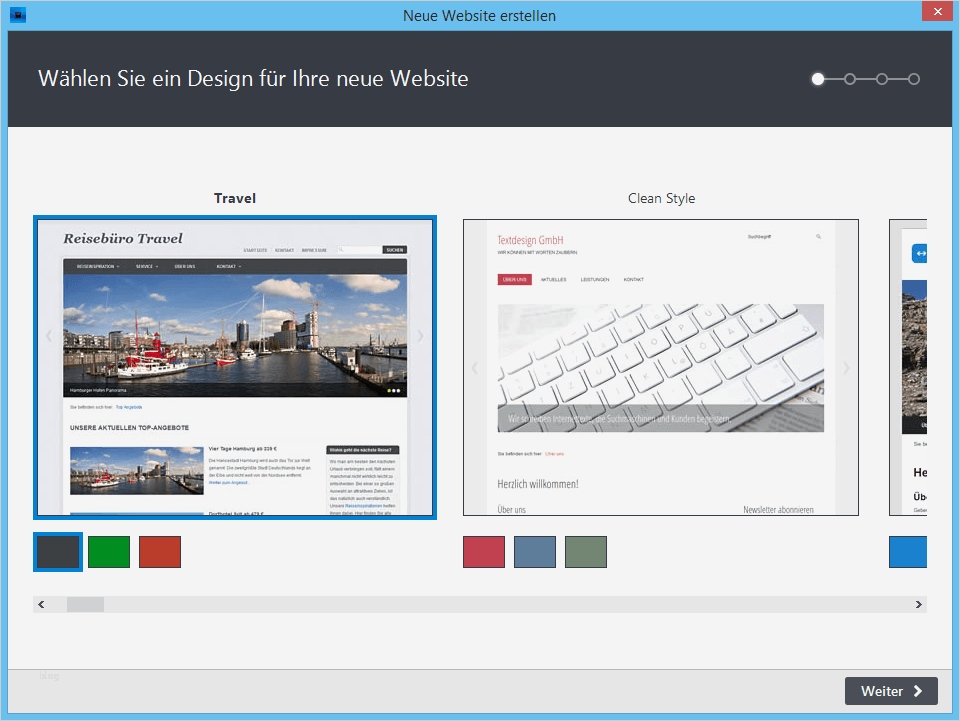Click the next slide arrow on the Travel preview
Screen dimensions: 960x721
tap(421, 336)
